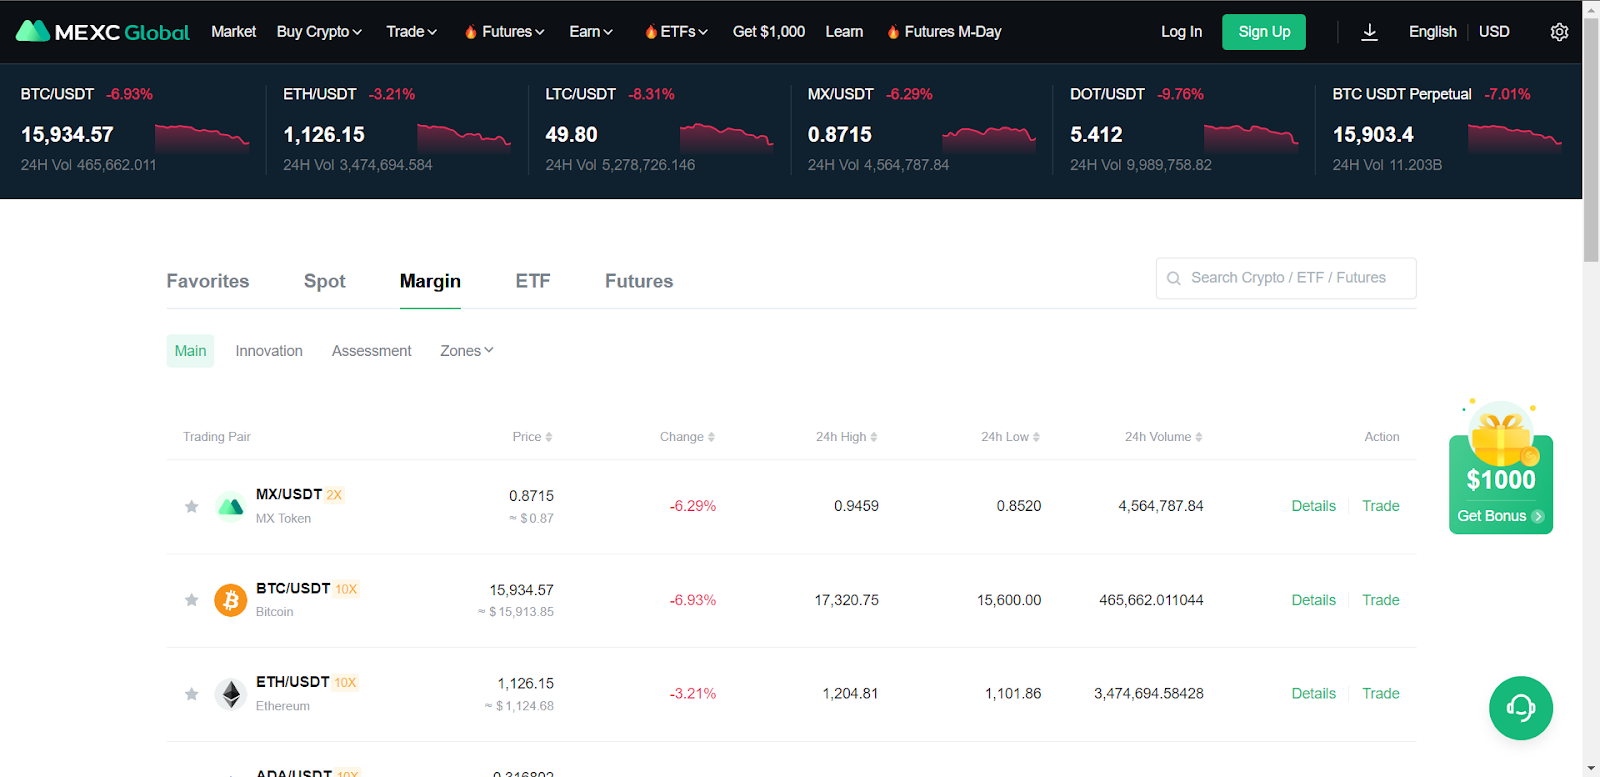Open Details for ETH/USDT

tap(1314, 693)
